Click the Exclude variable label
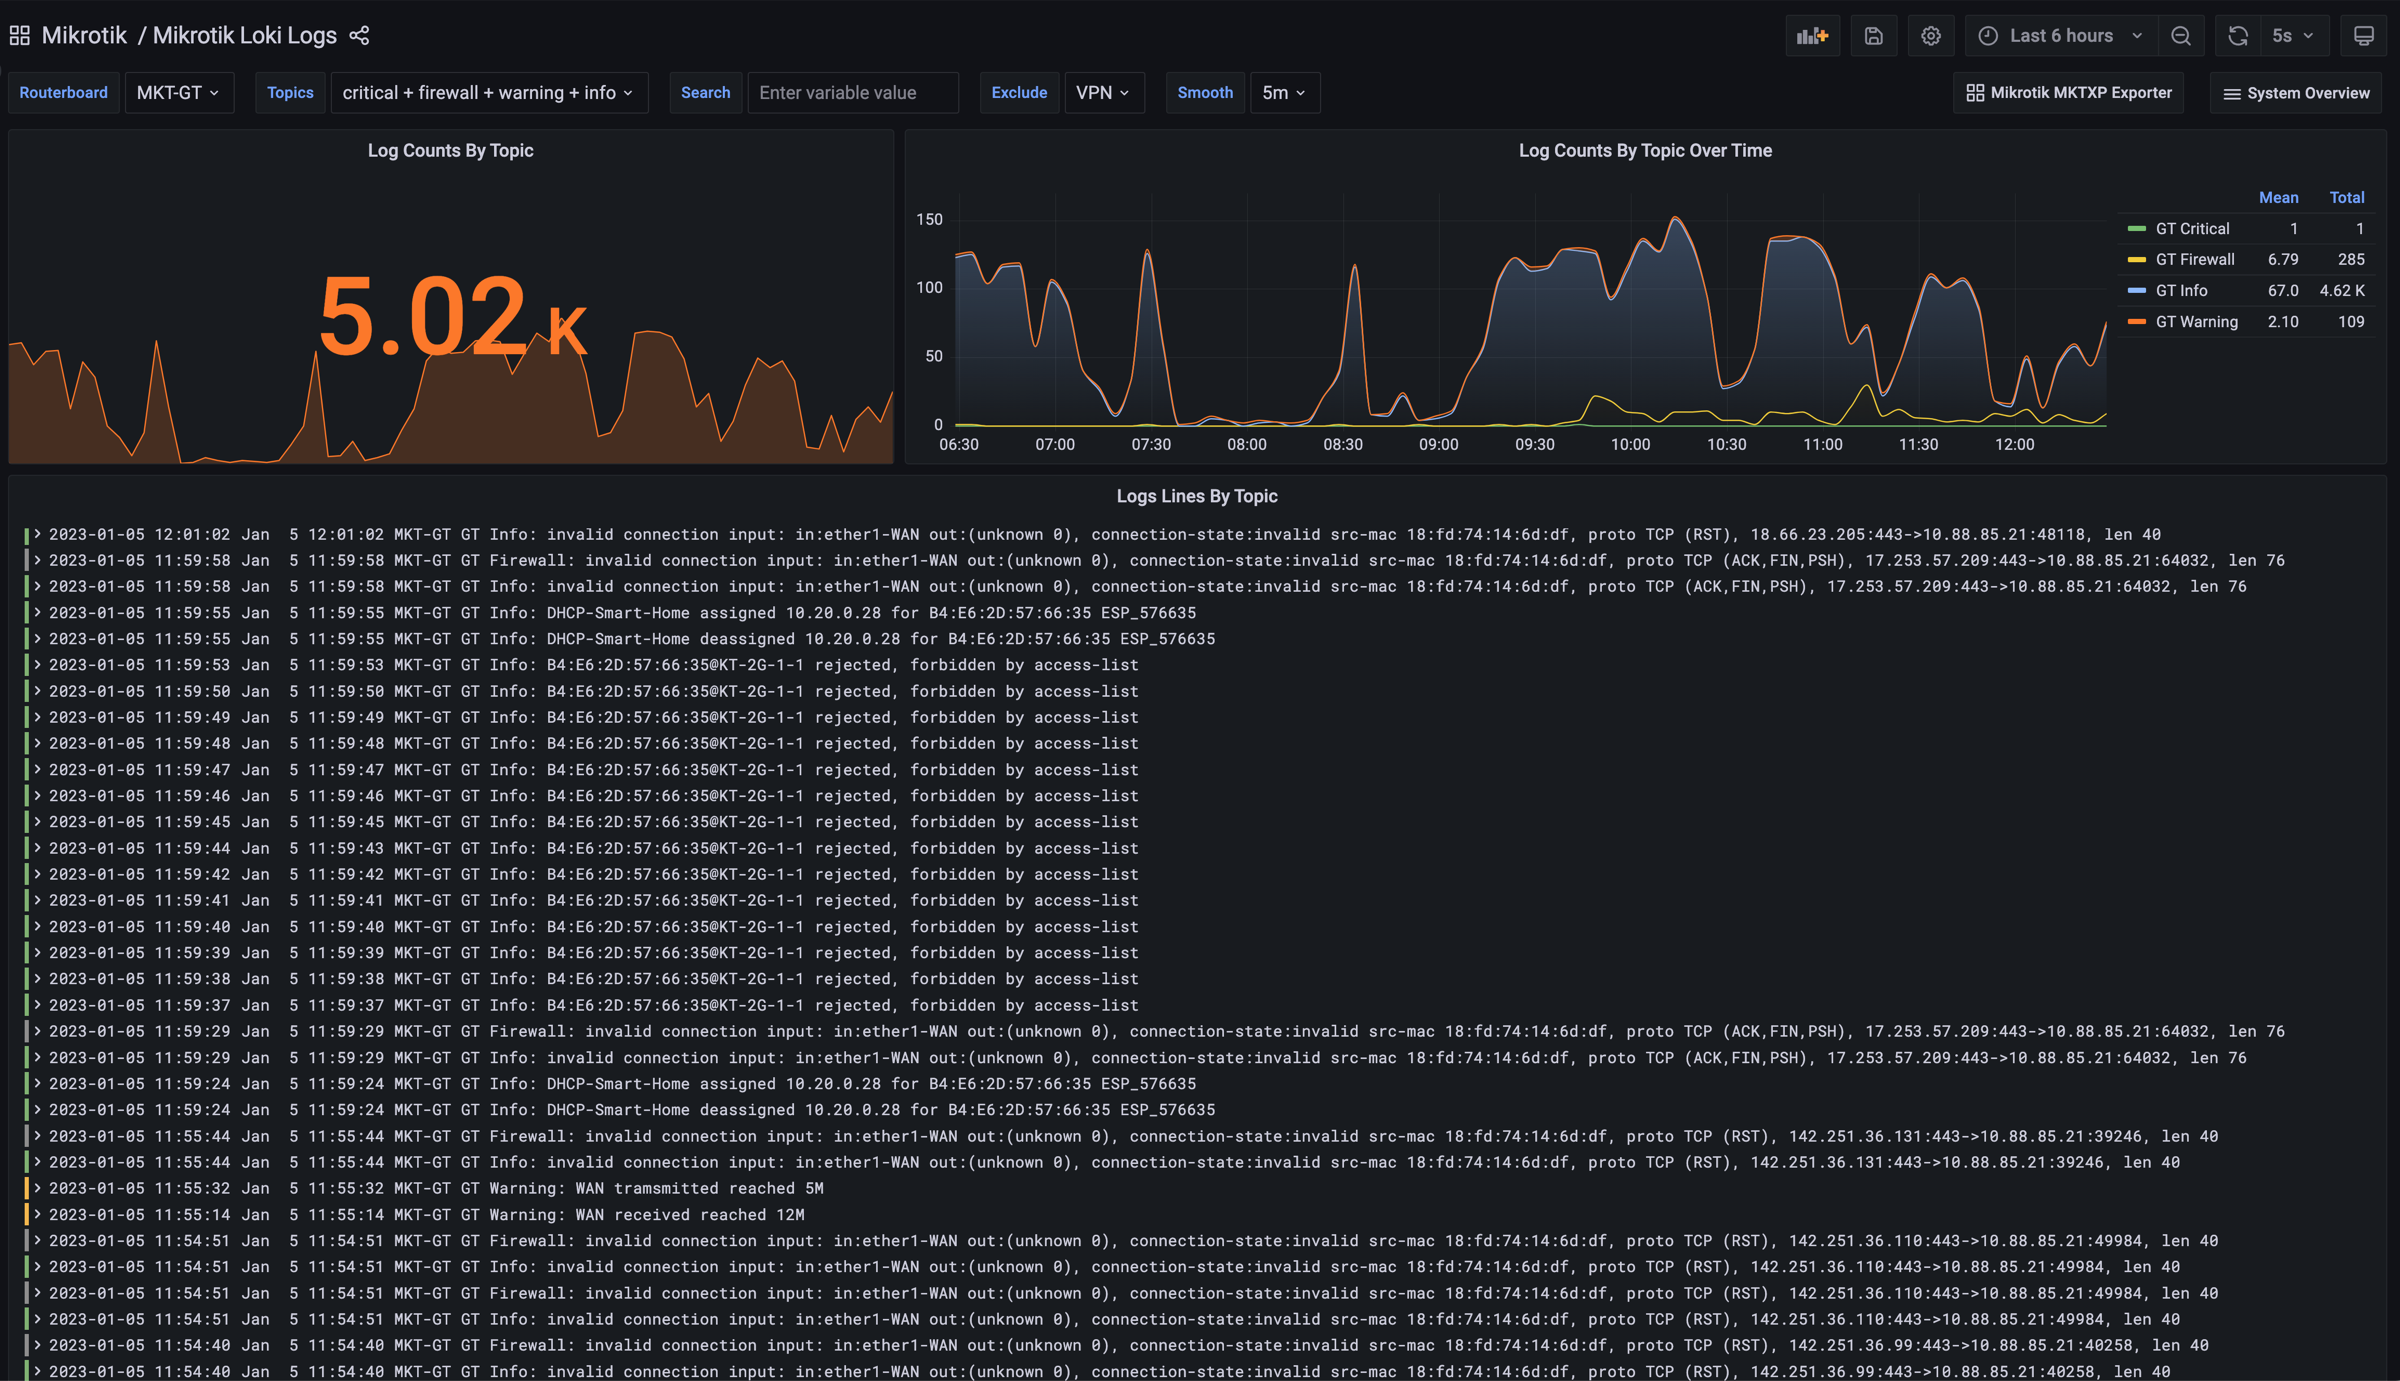 point(1019,93)
